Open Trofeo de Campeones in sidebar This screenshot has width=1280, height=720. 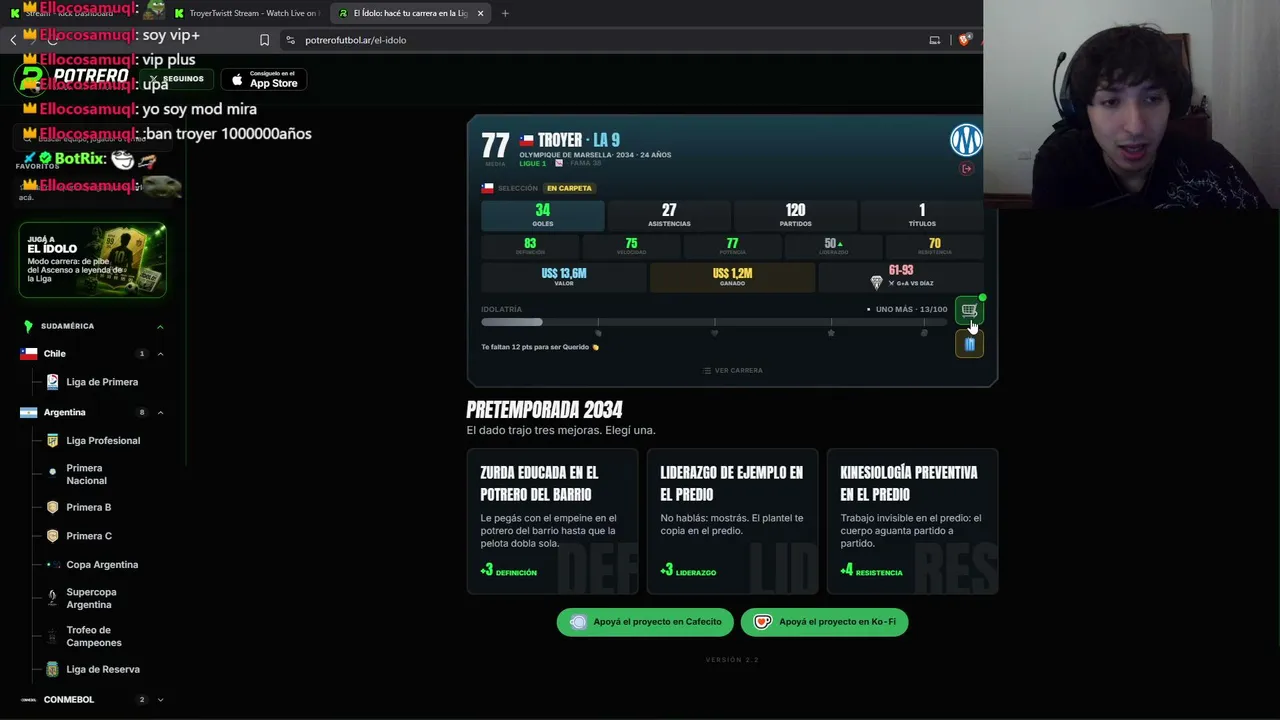click(94, 636)
